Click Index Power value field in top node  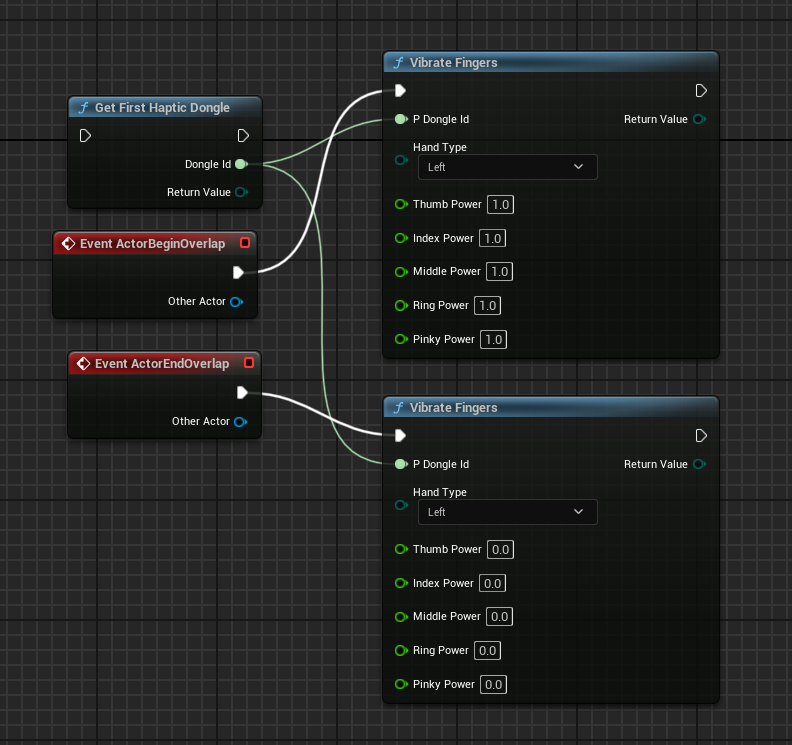493,238
